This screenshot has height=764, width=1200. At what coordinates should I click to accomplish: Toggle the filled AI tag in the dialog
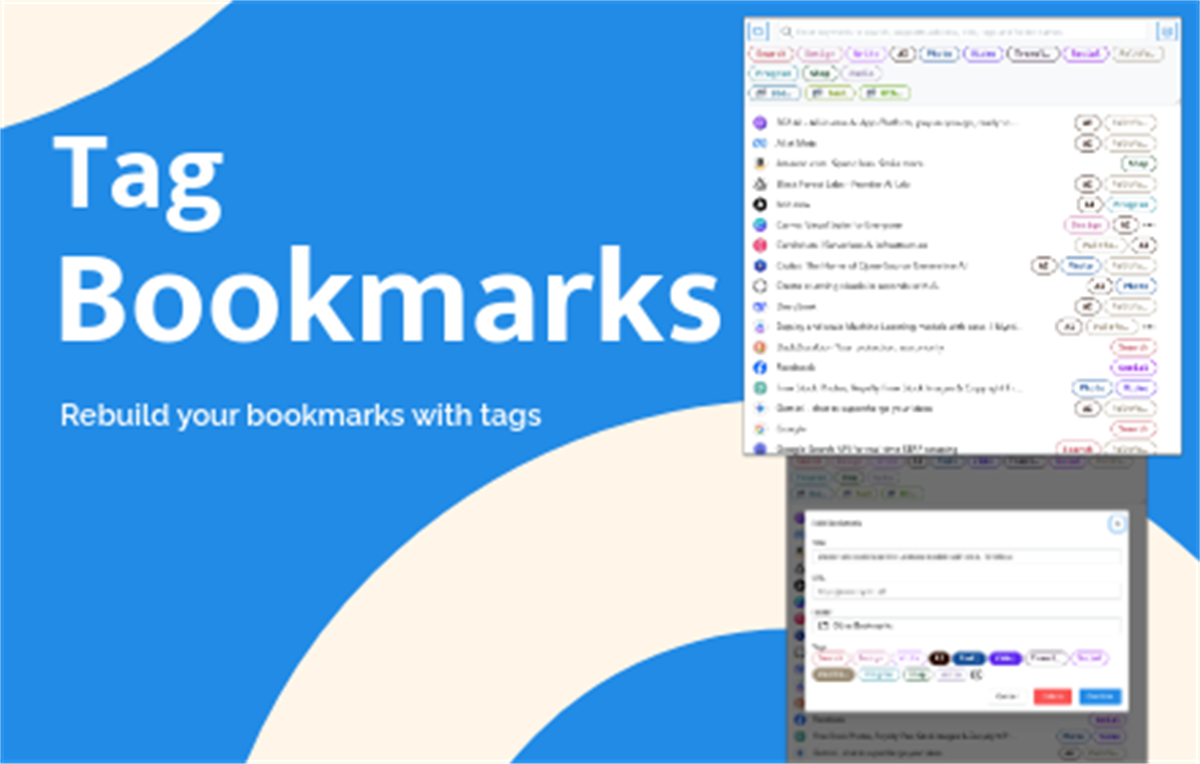coord(939,658)
